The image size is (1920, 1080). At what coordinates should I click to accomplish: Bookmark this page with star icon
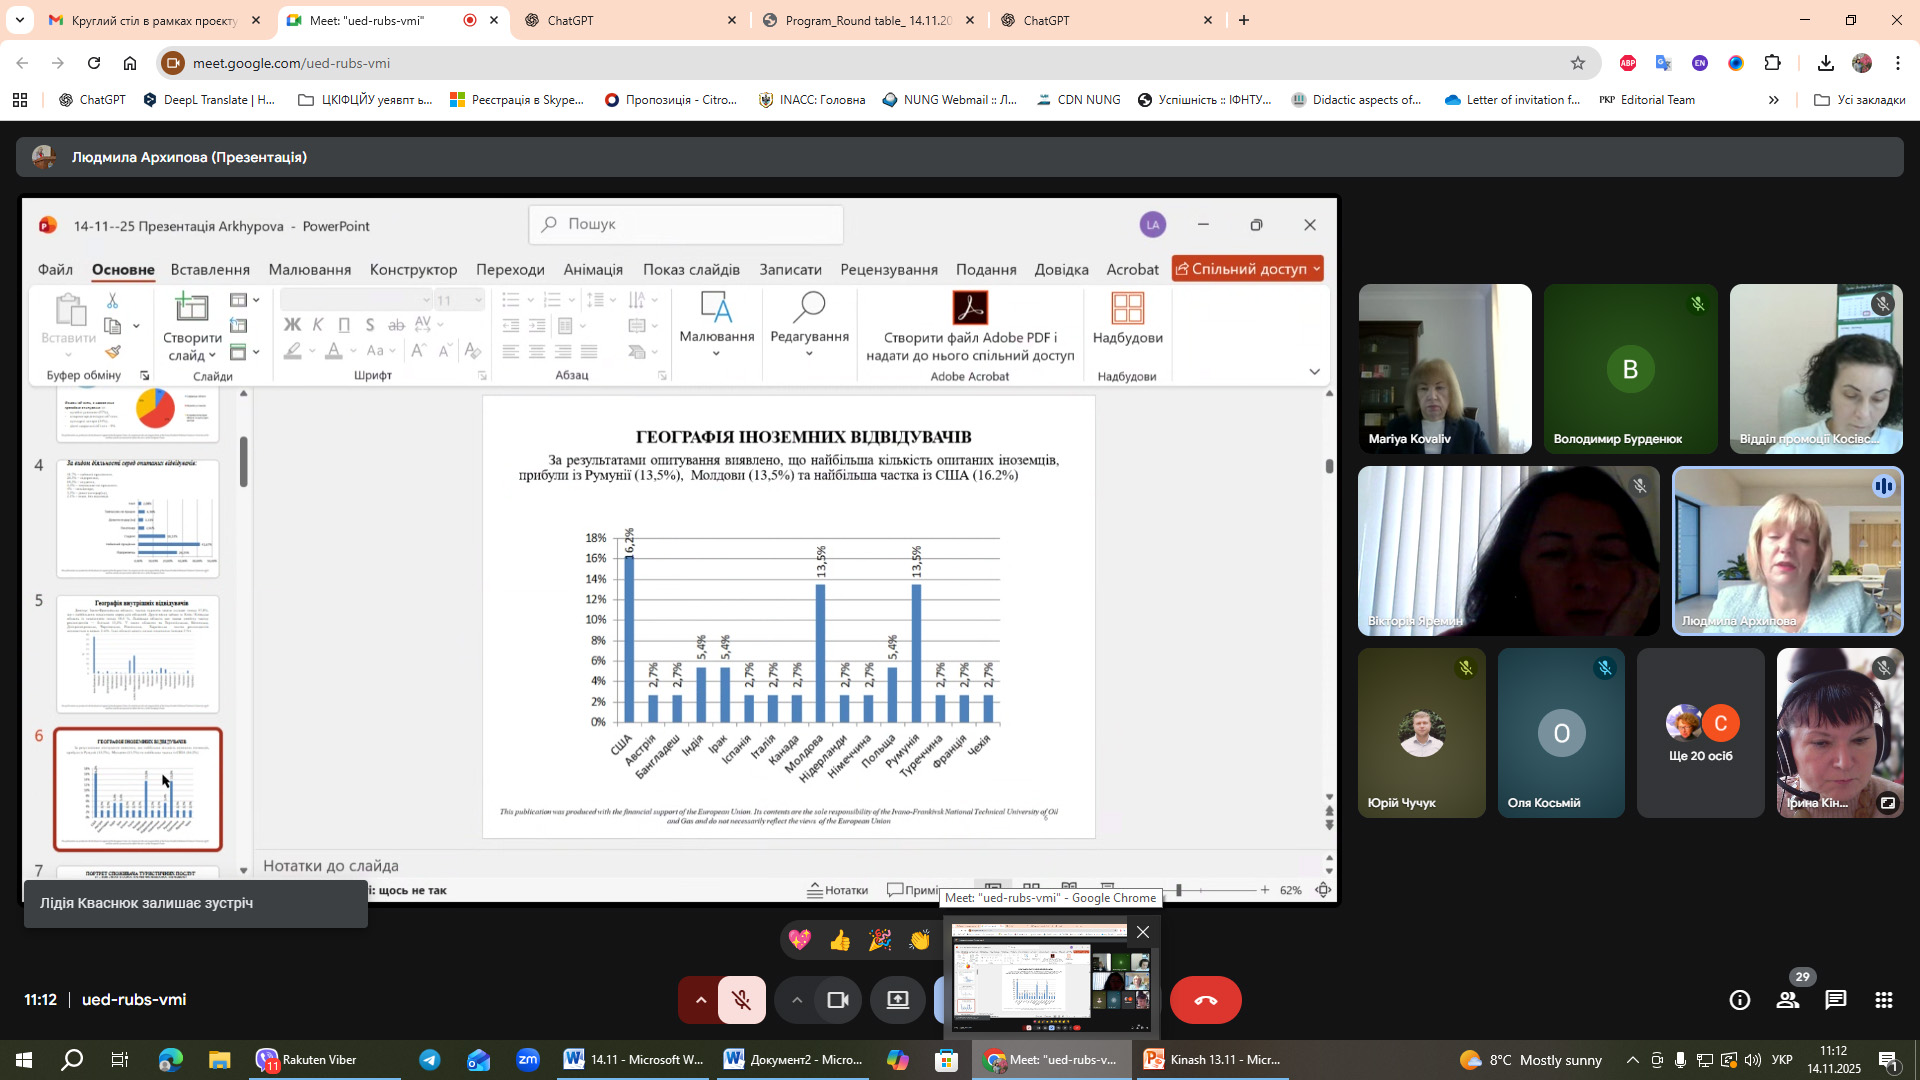(x=1578, y=63)
